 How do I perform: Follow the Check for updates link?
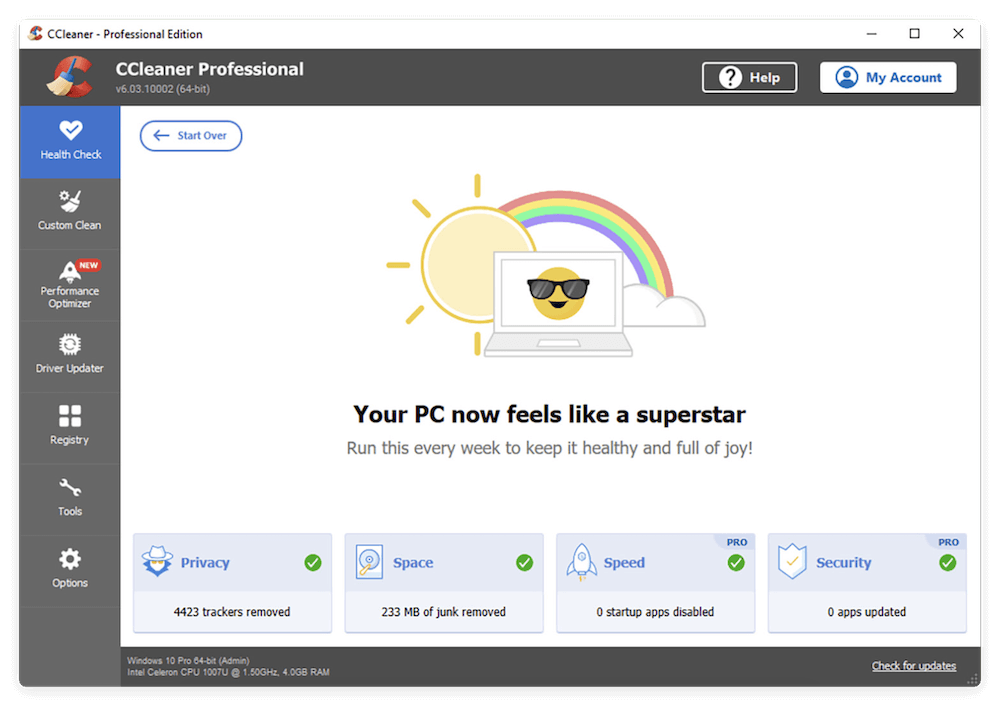[913, 665]
